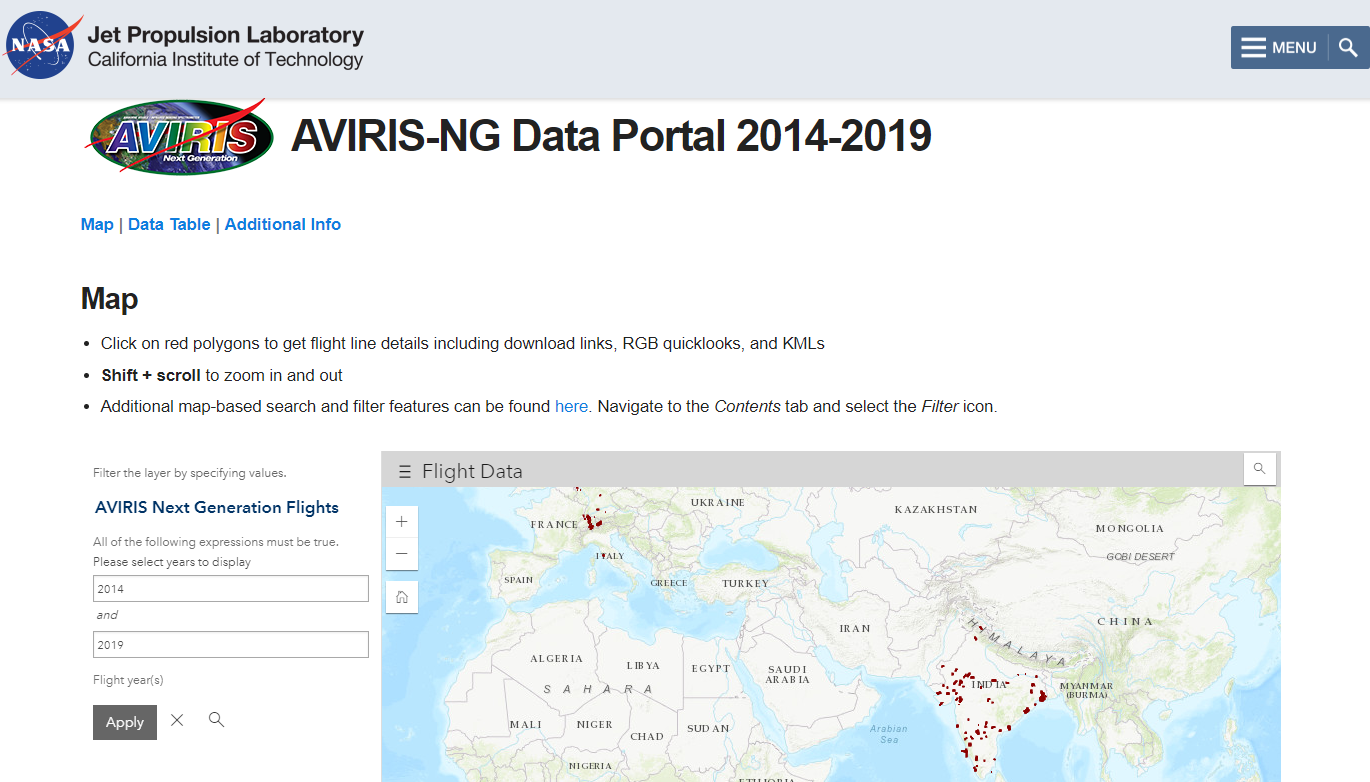Zoom in on the map
This screenshot has width=1370, height=782.
point(402,522)
